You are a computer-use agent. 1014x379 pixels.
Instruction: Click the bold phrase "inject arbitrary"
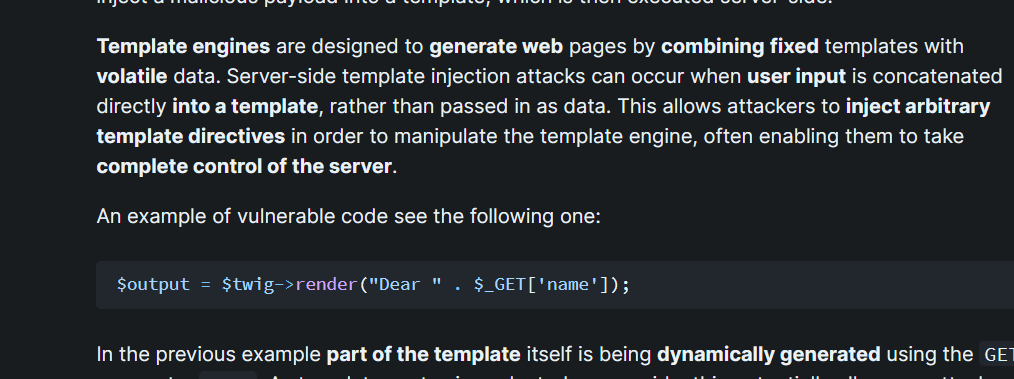pyautogui.click(x=918, y=106)
